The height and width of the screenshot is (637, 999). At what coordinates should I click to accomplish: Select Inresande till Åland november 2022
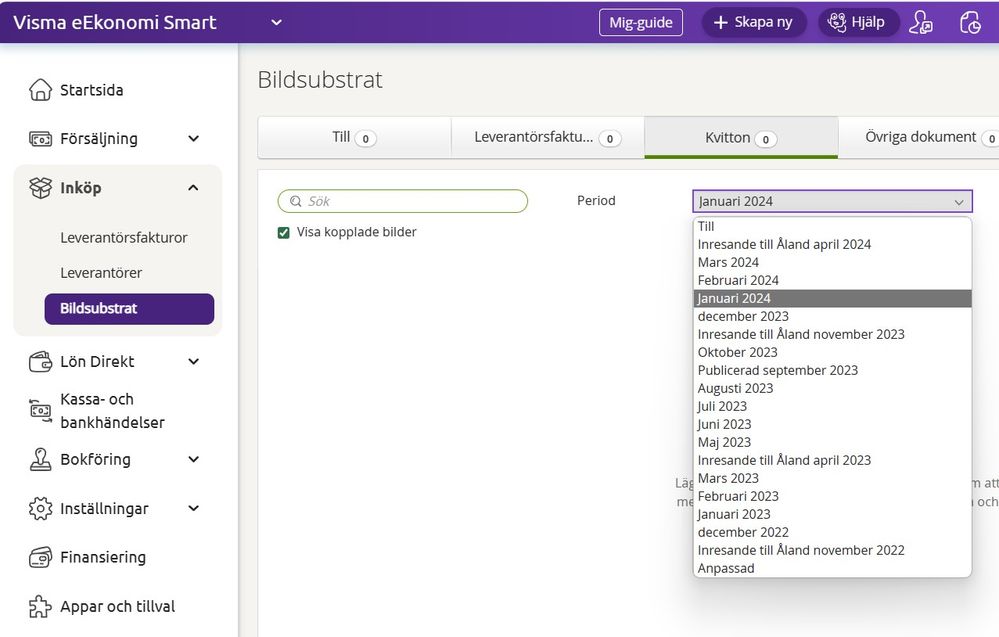click(x=832, y=550)
